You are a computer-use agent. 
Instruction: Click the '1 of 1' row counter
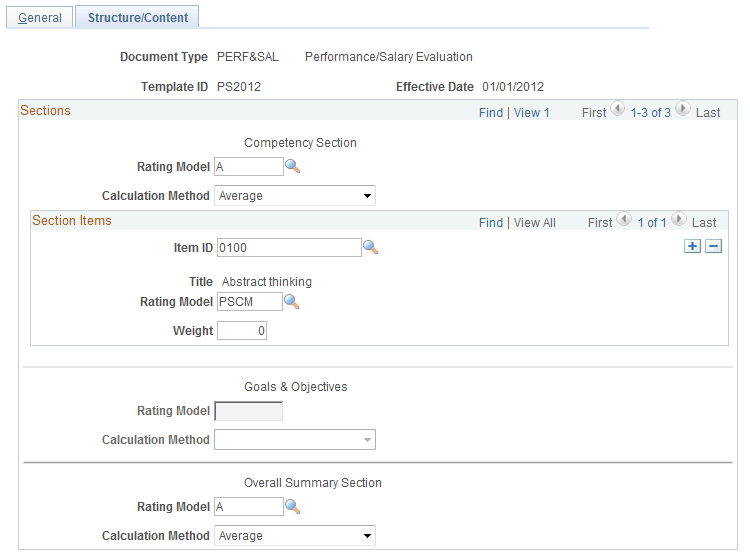point(652,223)
